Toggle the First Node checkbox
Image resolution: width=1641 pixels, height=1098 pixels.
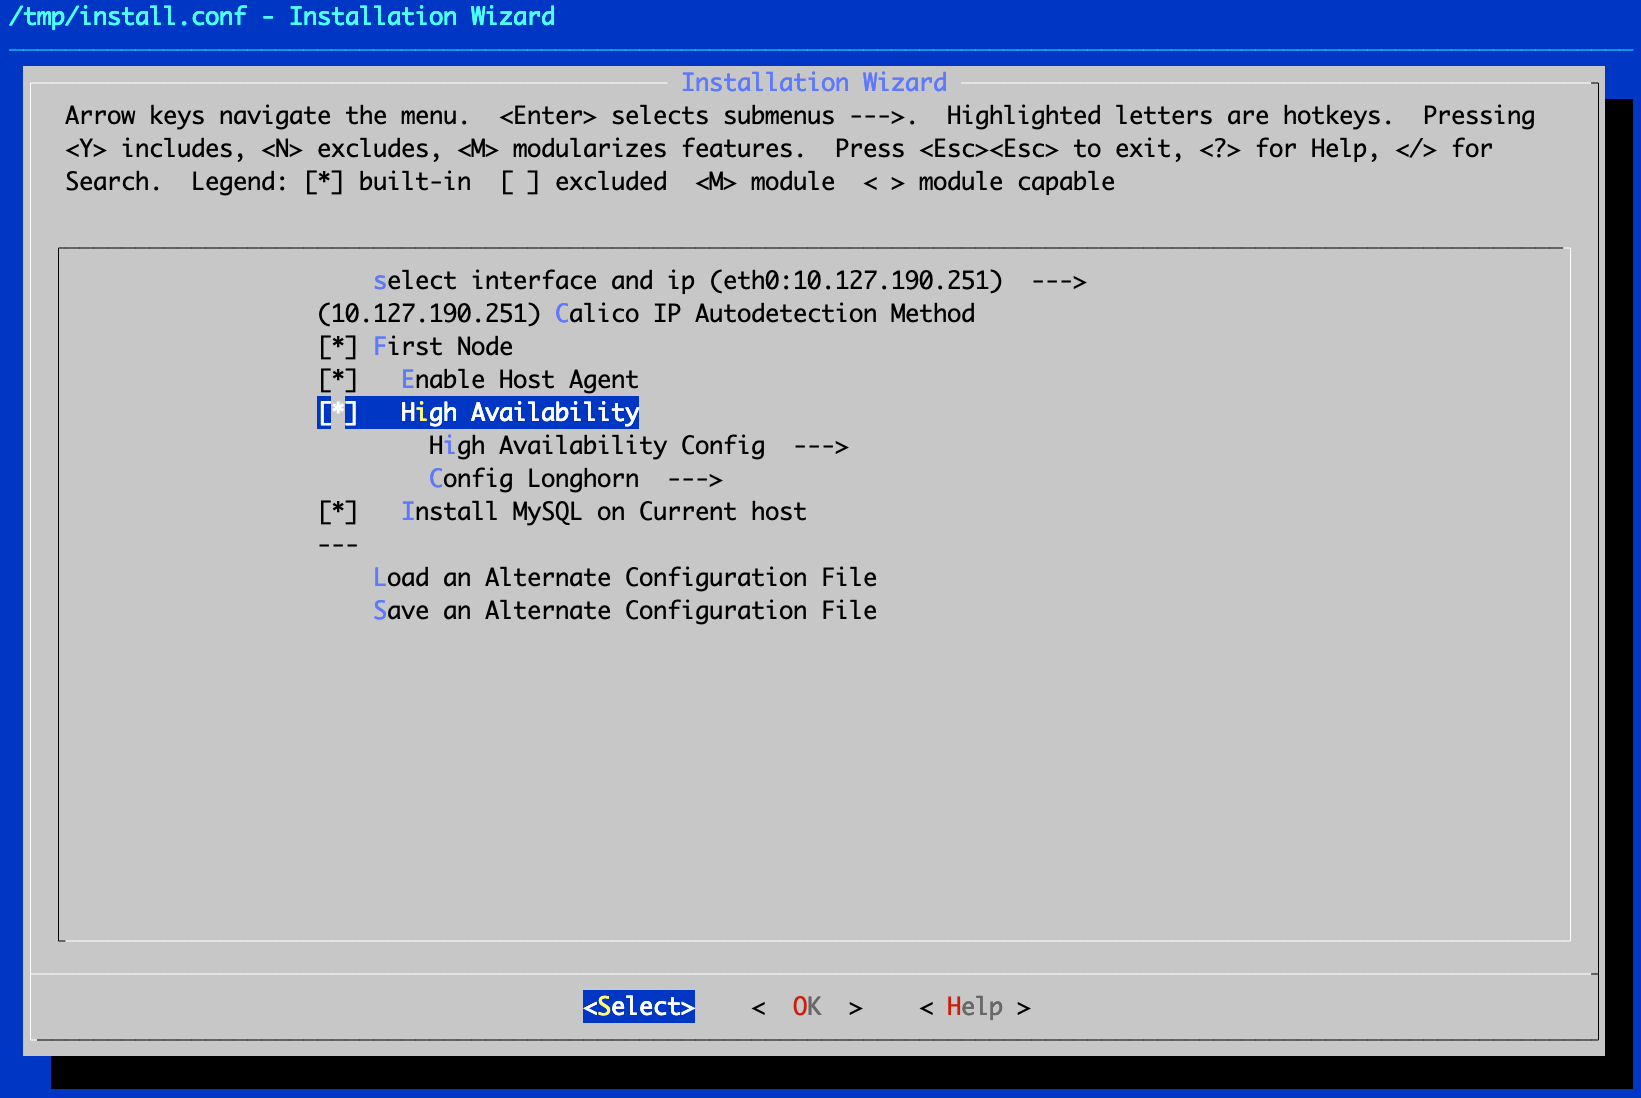pyautogui.click(x=338, y=347)
